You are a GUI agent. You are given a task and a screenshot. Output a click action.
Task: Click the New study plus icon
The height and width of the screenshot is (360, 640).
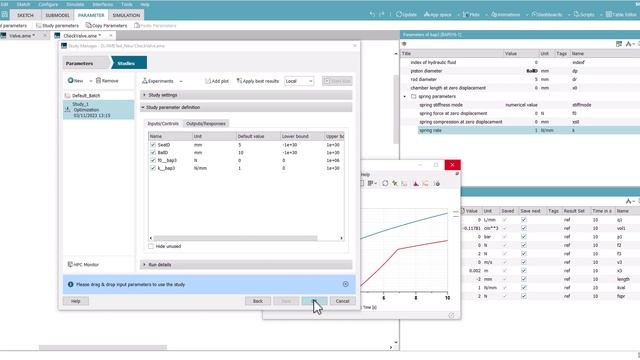coord(70,81)
